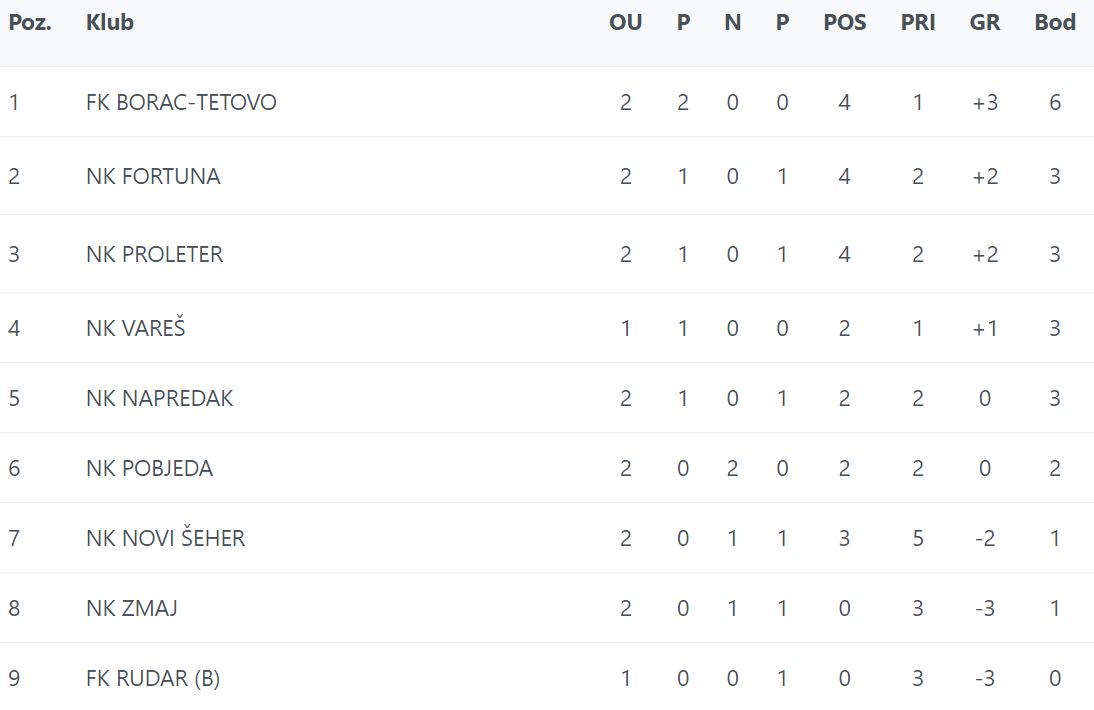Viewport: 1094px width, 710px height.
Task: Select the OU column header
Action: coord(625,22)
